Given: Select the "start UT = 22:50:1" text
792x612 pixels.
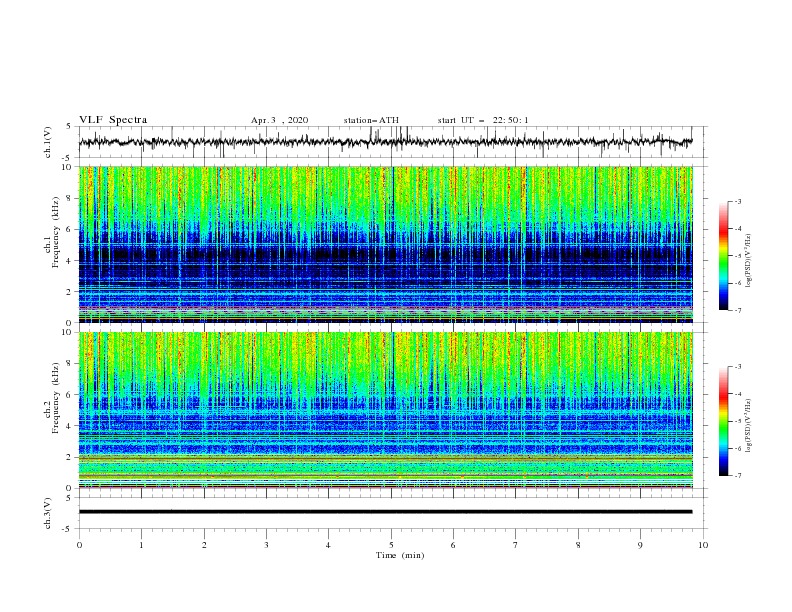Looking at the screenshot, I should [x=483, y=120].
